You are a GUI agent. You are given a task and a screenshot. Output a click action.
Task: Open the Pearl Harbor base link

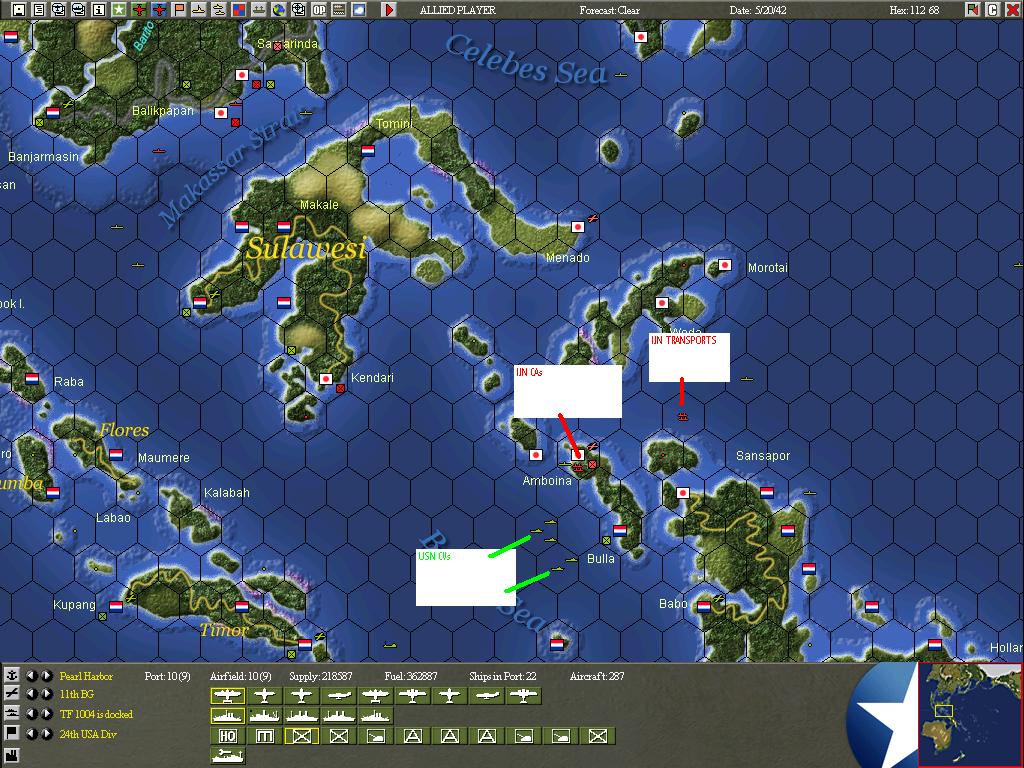86,676
